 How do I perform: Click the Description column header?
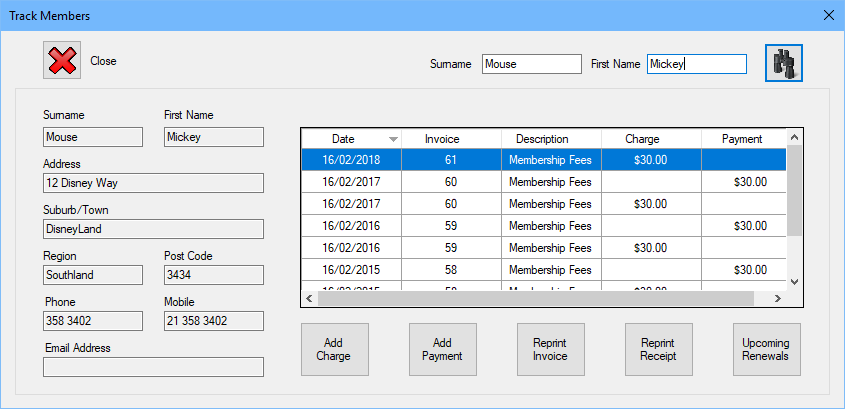tap(542, 139)
